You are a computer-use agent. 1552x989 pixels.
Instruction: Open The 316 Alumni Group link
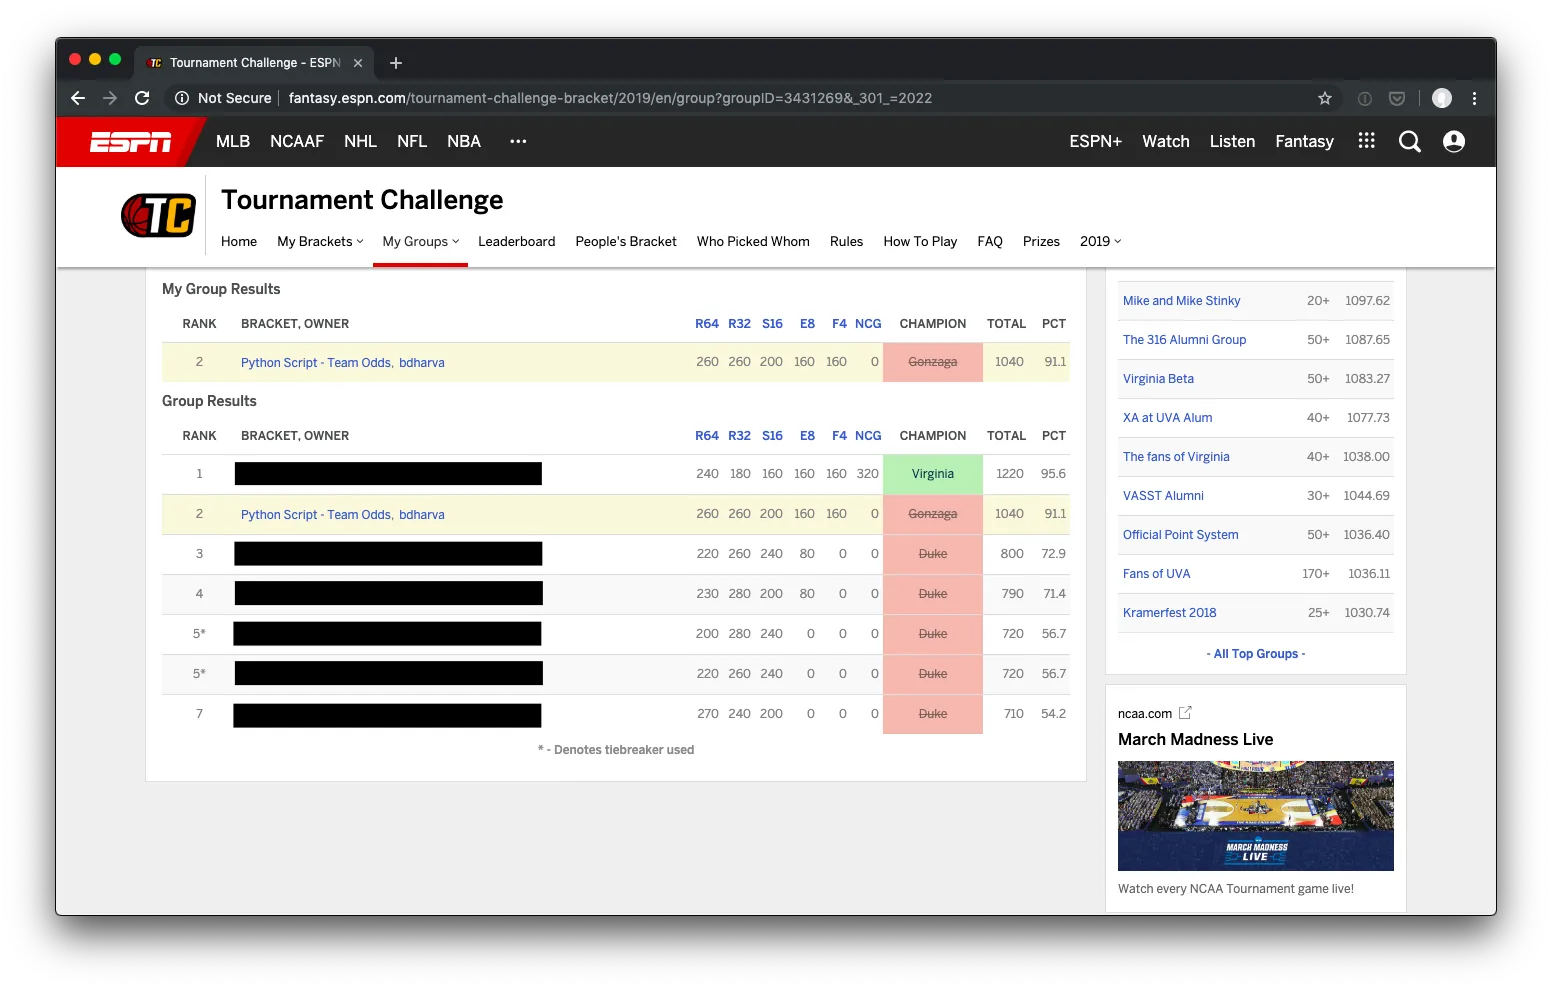[1184, 340]
